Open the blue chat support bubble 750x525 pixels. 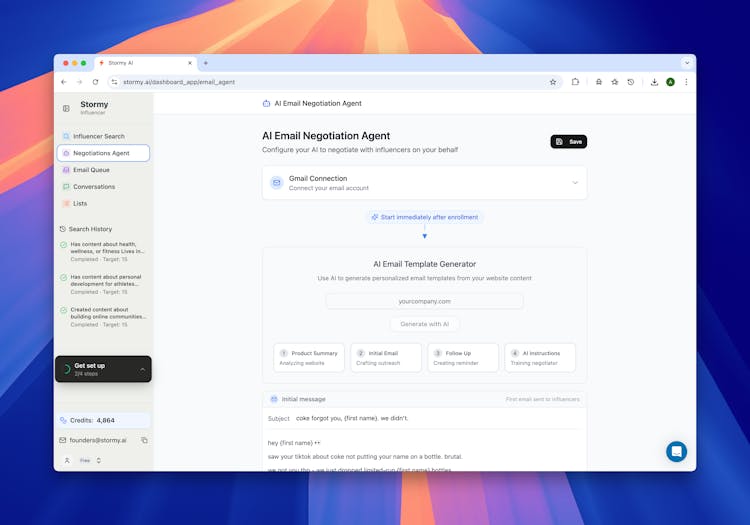tap(677, 451)
